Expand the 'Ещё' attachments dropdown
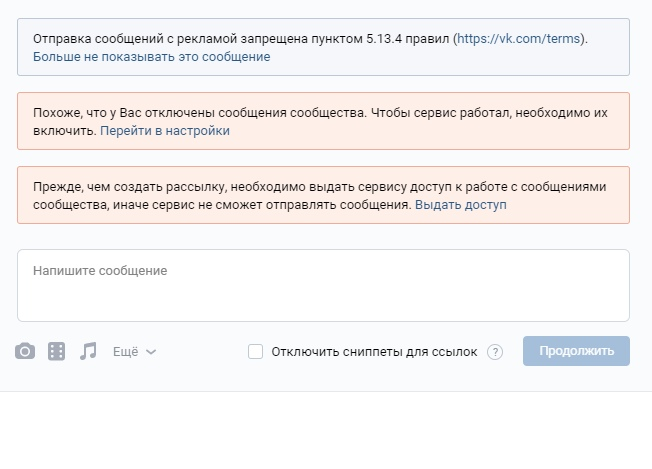This screenshot has width=652, height=469. pyautogui.click(x=125, y=352)
